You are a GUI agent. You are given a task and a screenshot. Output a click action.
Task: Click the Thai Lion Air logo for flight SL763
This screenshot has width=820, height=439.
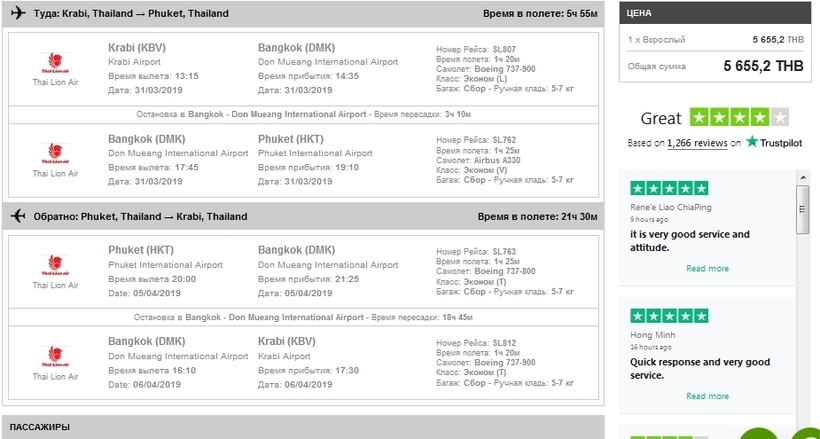click(55, 266)
